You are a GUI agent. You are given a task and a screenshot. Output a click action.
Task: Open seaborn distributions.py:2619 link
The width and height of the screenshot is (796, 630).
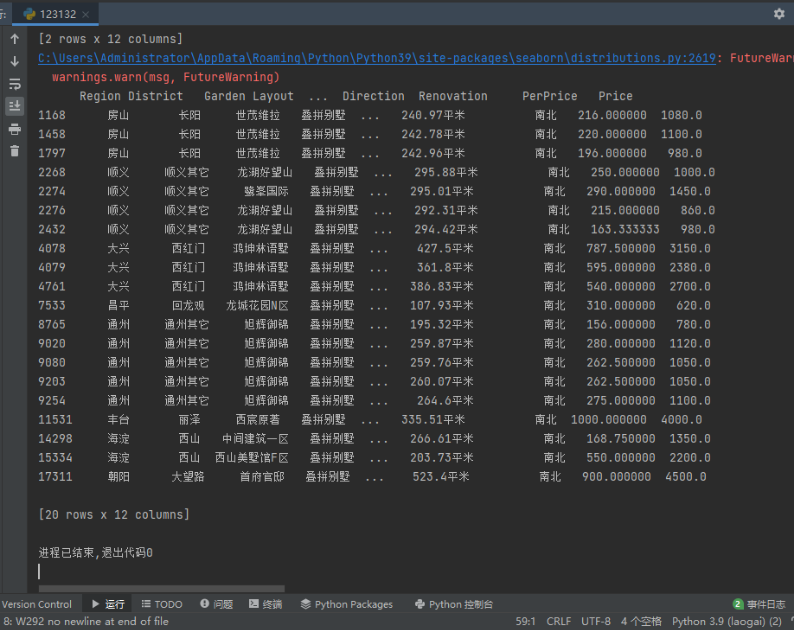(x=377, y=58)
